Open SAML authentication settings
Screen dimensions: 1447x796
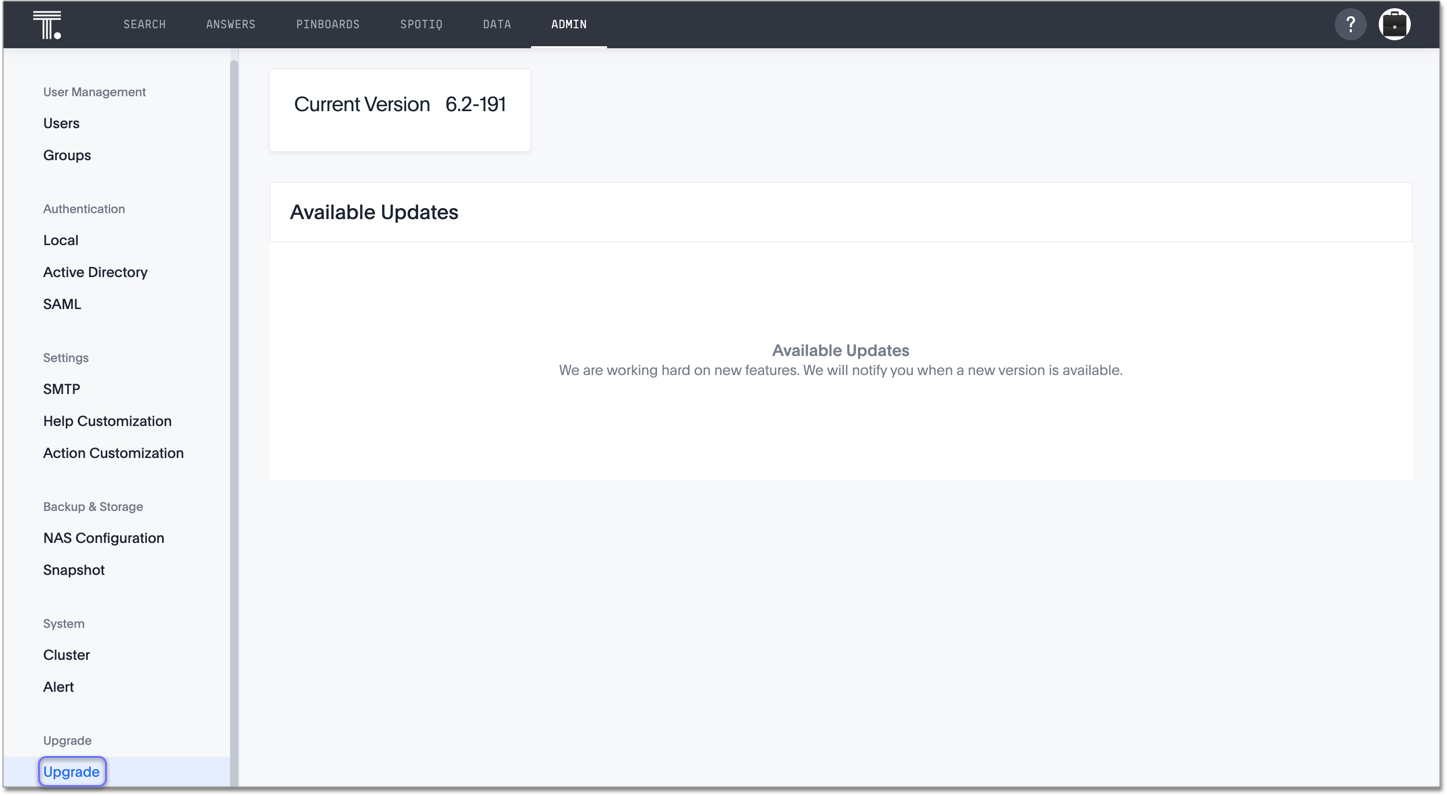click(62, 304)
